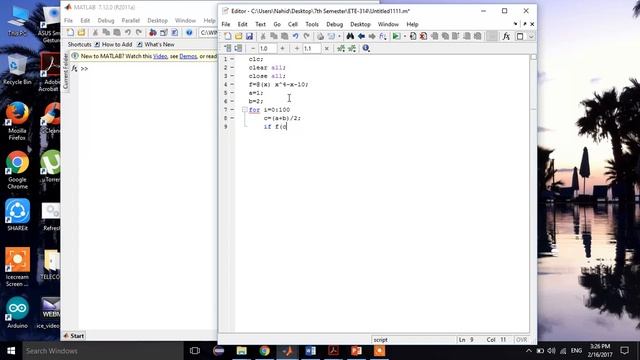The image size is (640, 360).
Task: Save the script with the Editor floppy icon
Action: coord(249,36)
